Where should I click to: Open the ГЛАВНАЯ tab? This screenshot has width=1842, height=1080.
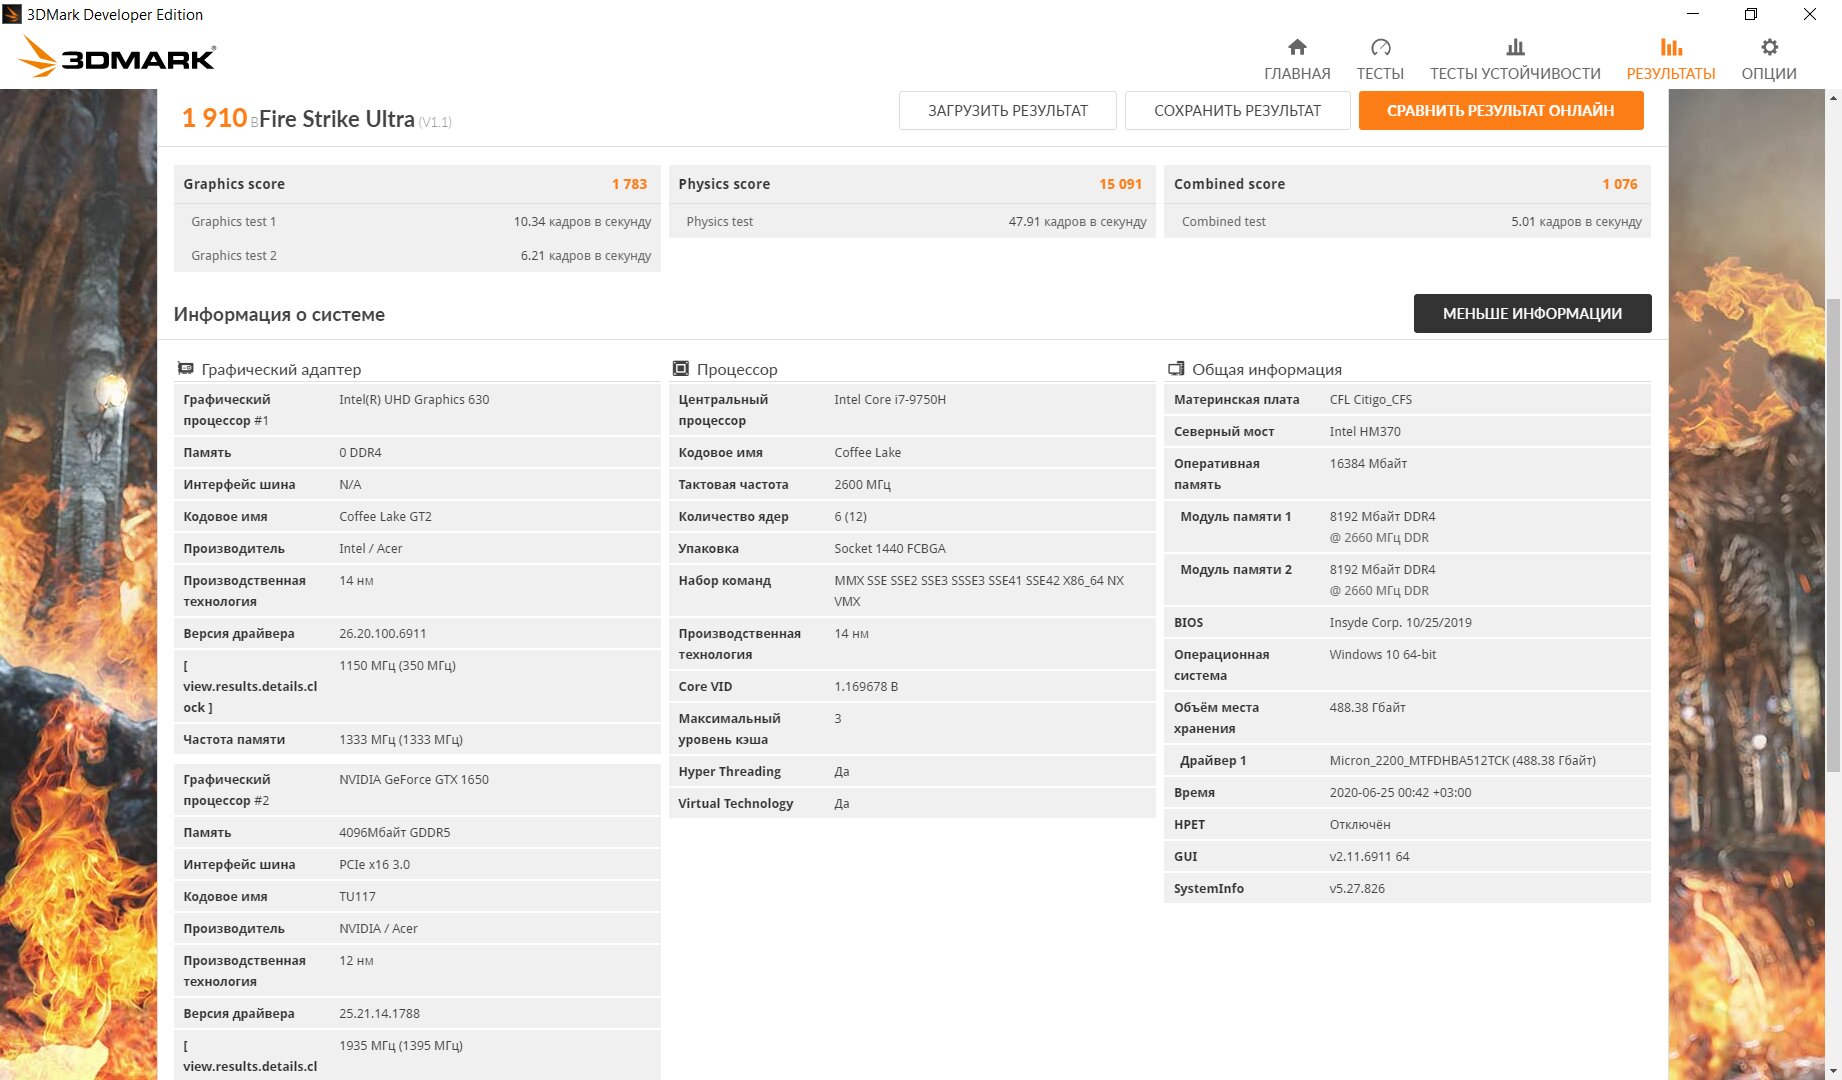(1297, 73)
